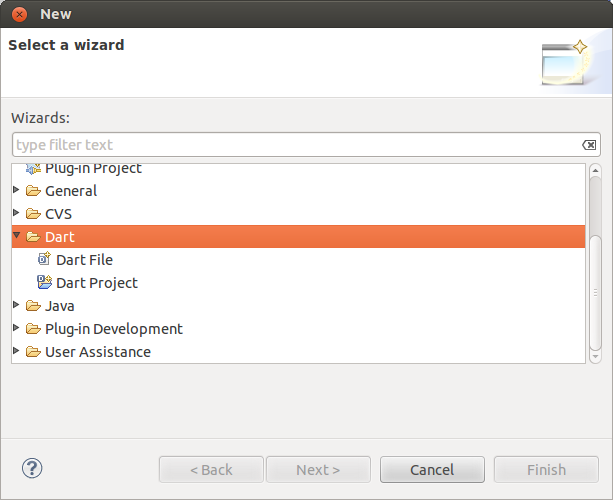
Task: Click the General folder icon
Action: 33,191
